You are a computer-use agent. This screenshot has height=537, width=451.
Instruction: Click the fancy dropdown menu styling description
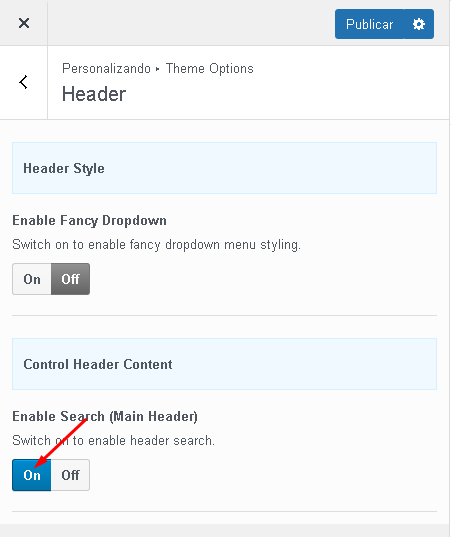[156, 245]
